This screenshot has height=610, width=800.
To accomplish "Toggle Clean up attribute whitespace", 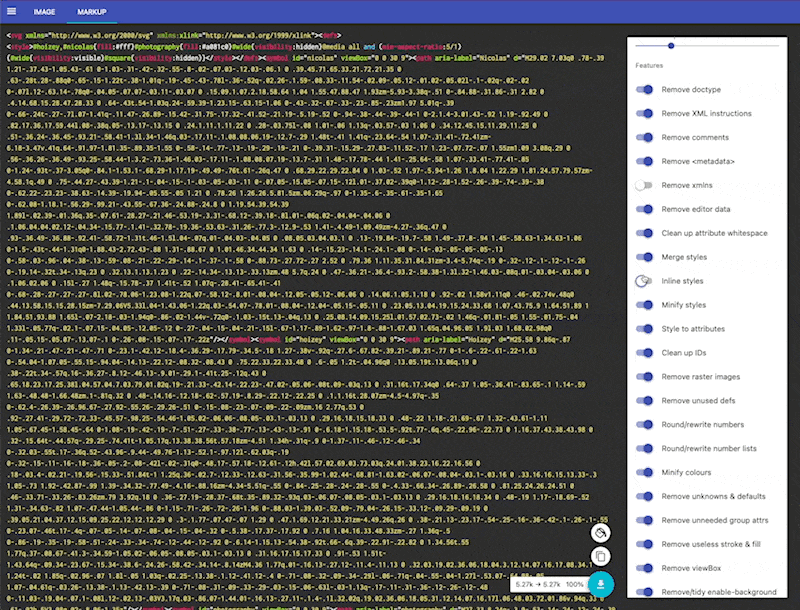I will 644,234.
